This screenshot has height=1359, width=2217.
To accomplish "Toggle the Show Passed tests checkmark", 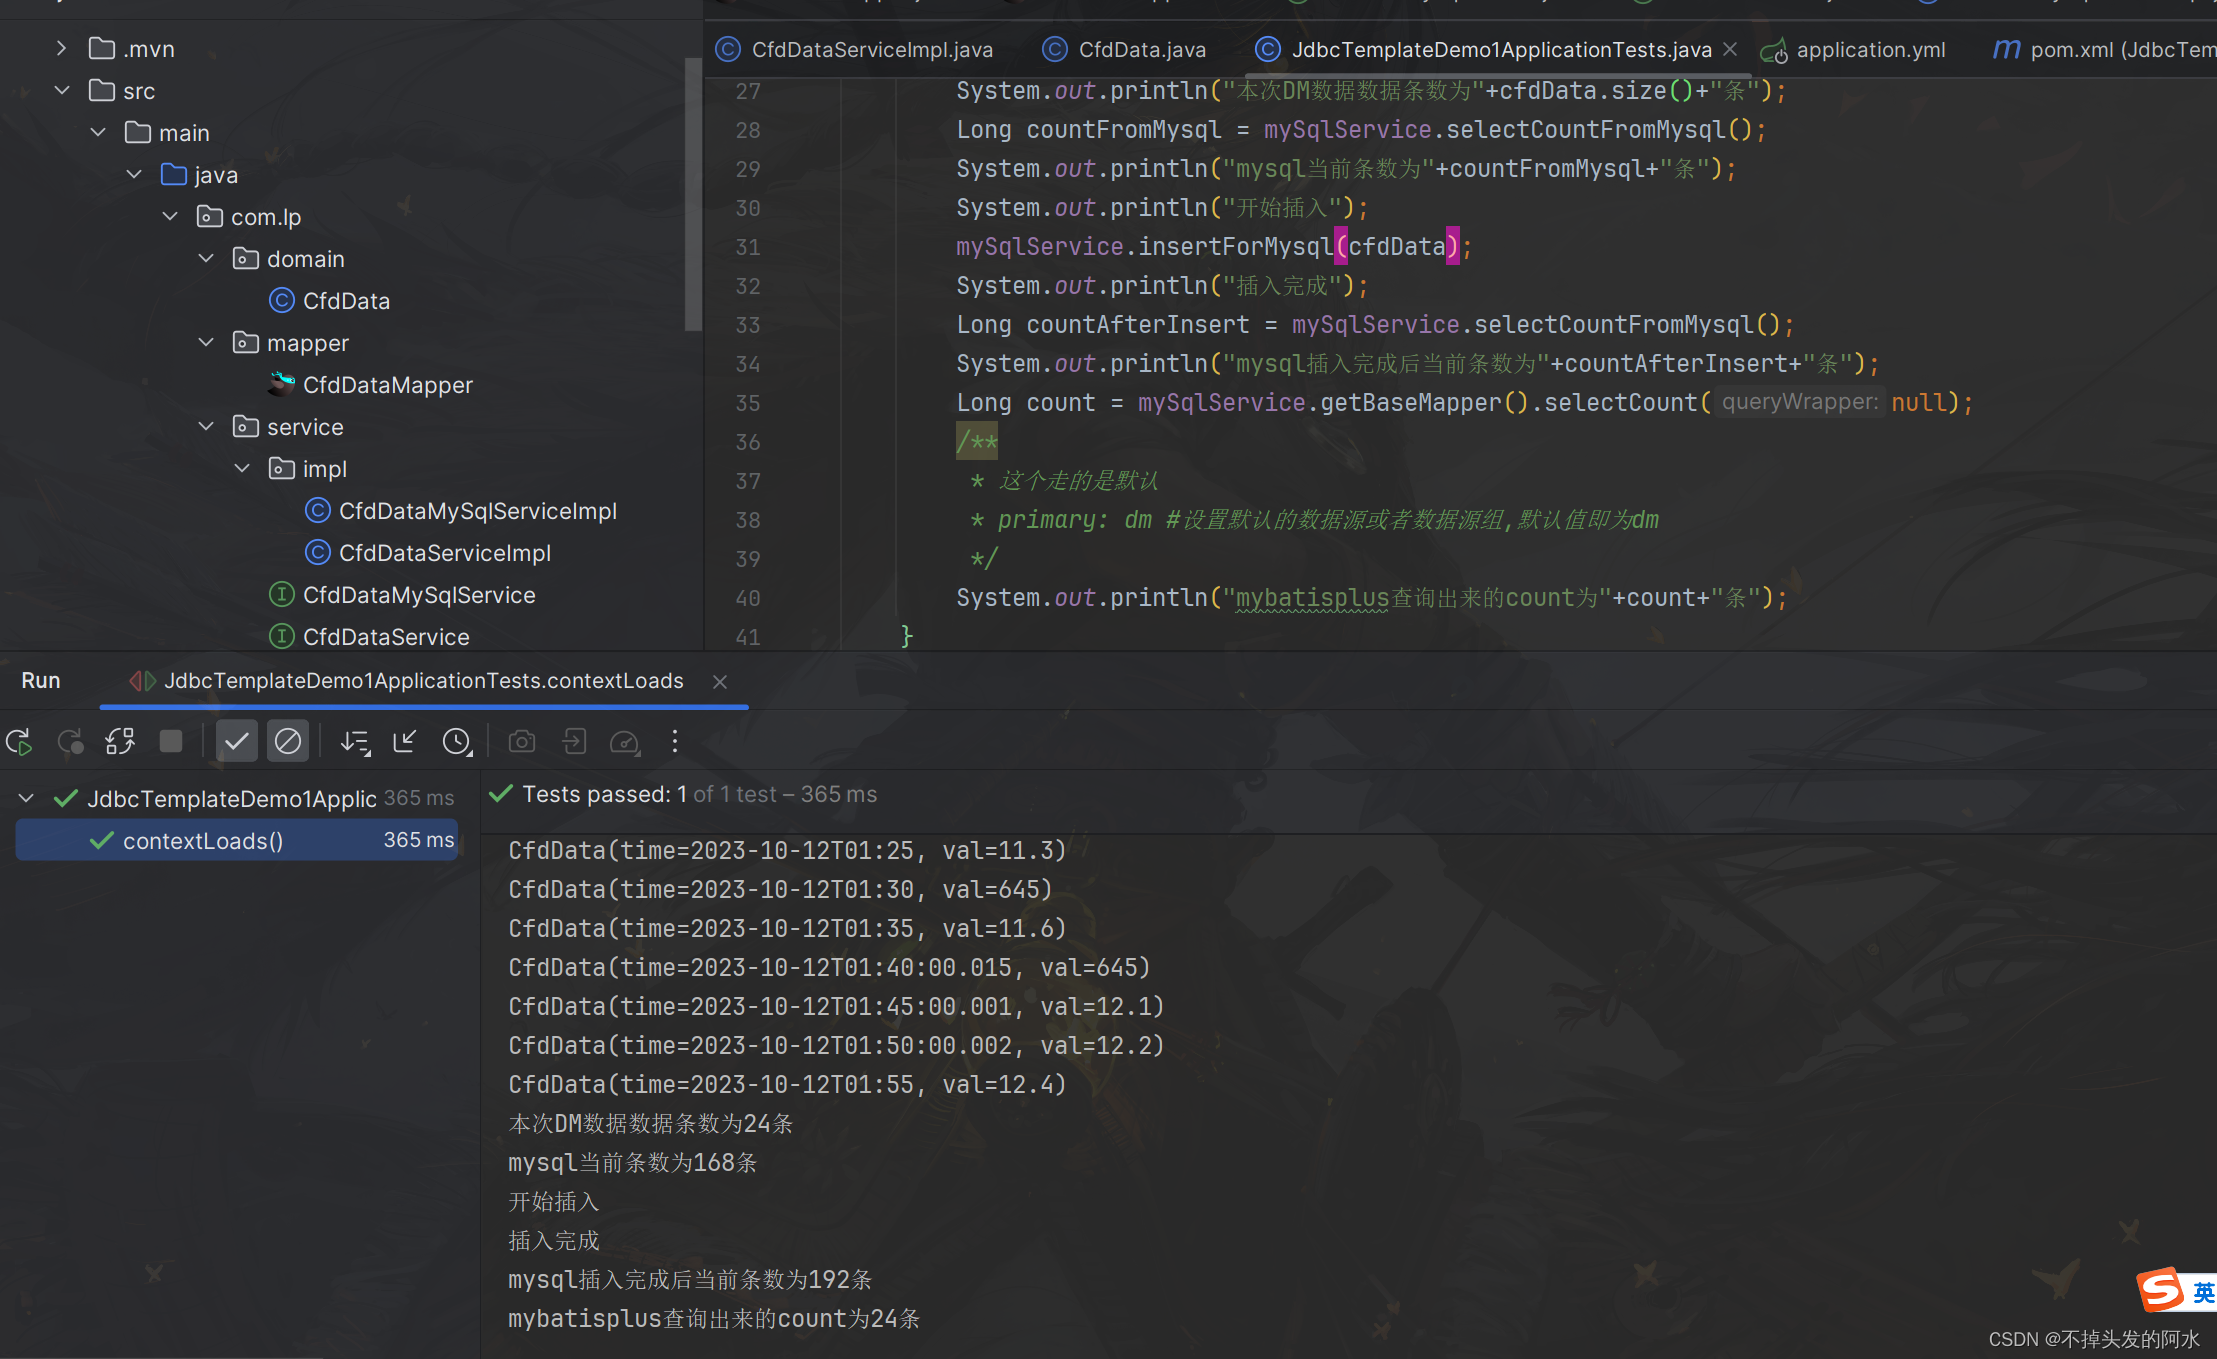I will tap(237, 741).
